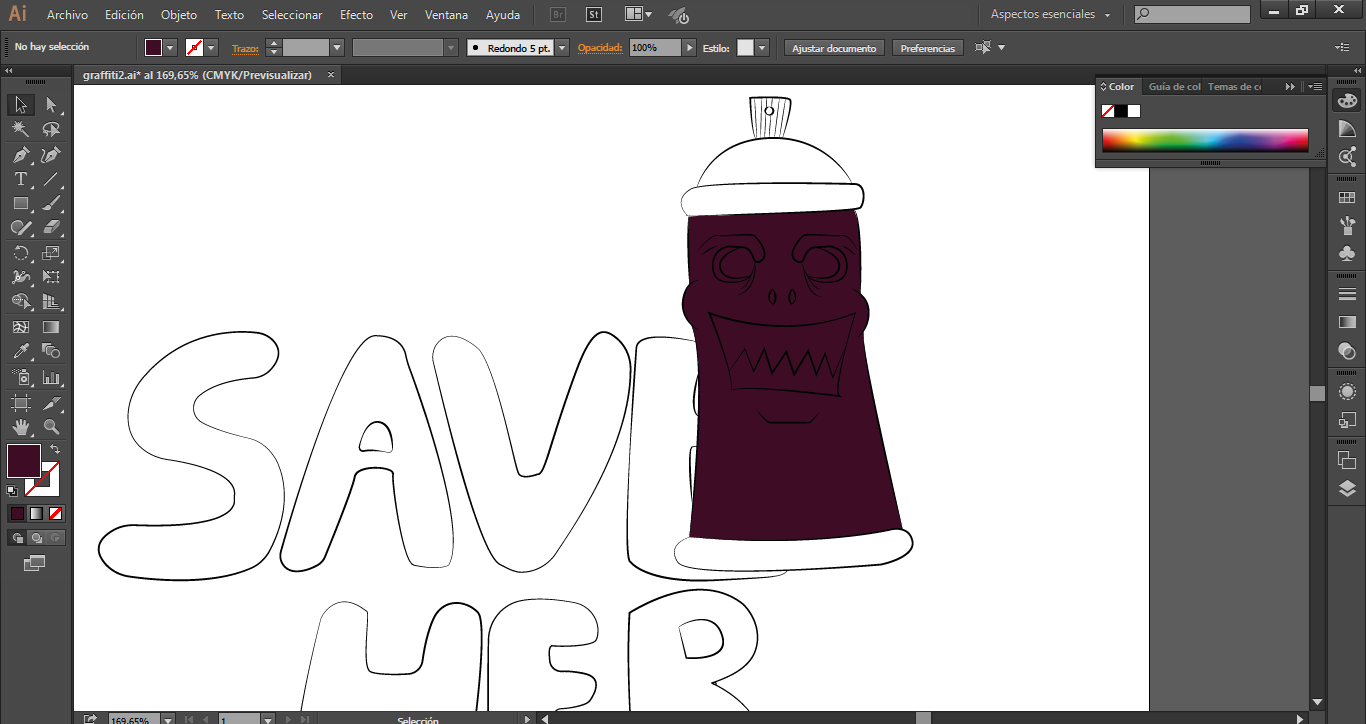The height and width of the screenshot is (724, 1366).
Task: Switch to Draw Behind mode
Action: click(37, 538)
